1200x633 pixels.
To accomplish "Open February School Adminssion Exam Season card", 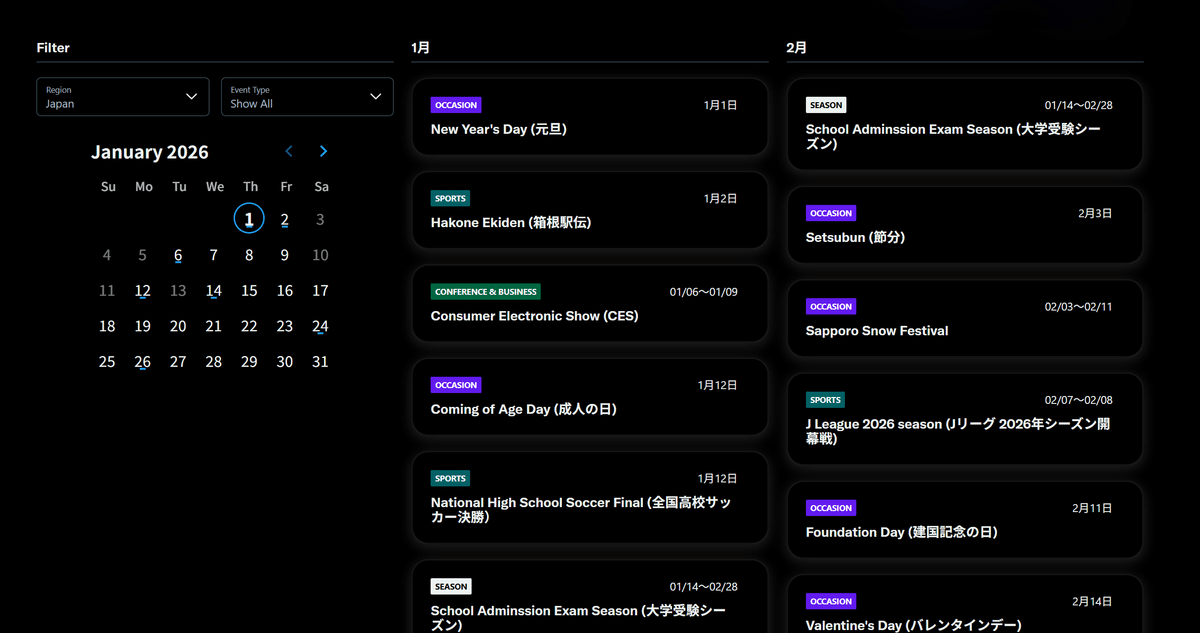I will [965, 124].
